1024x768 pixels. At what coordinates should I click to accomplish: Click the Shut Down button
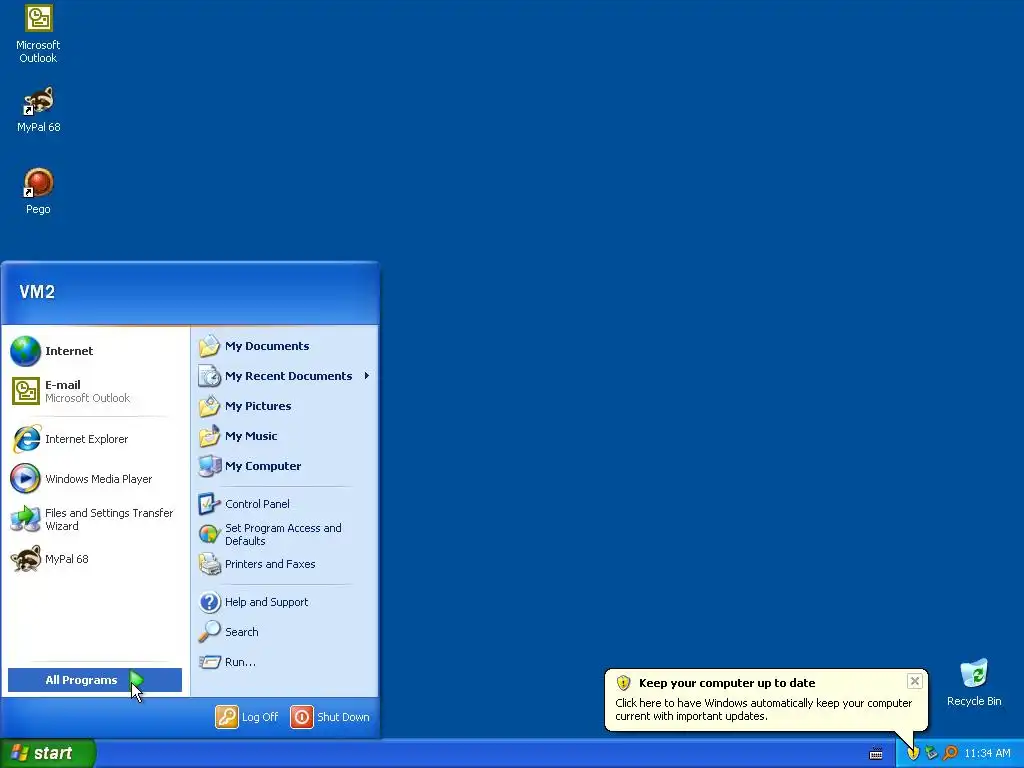330,717
